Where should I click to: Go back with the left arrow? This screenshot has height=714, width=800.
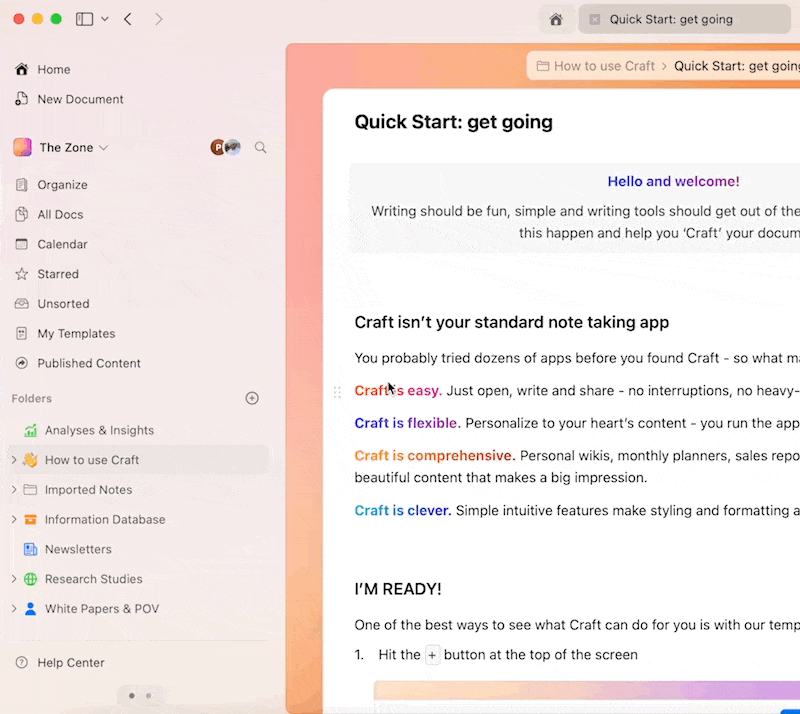point(128,19)
